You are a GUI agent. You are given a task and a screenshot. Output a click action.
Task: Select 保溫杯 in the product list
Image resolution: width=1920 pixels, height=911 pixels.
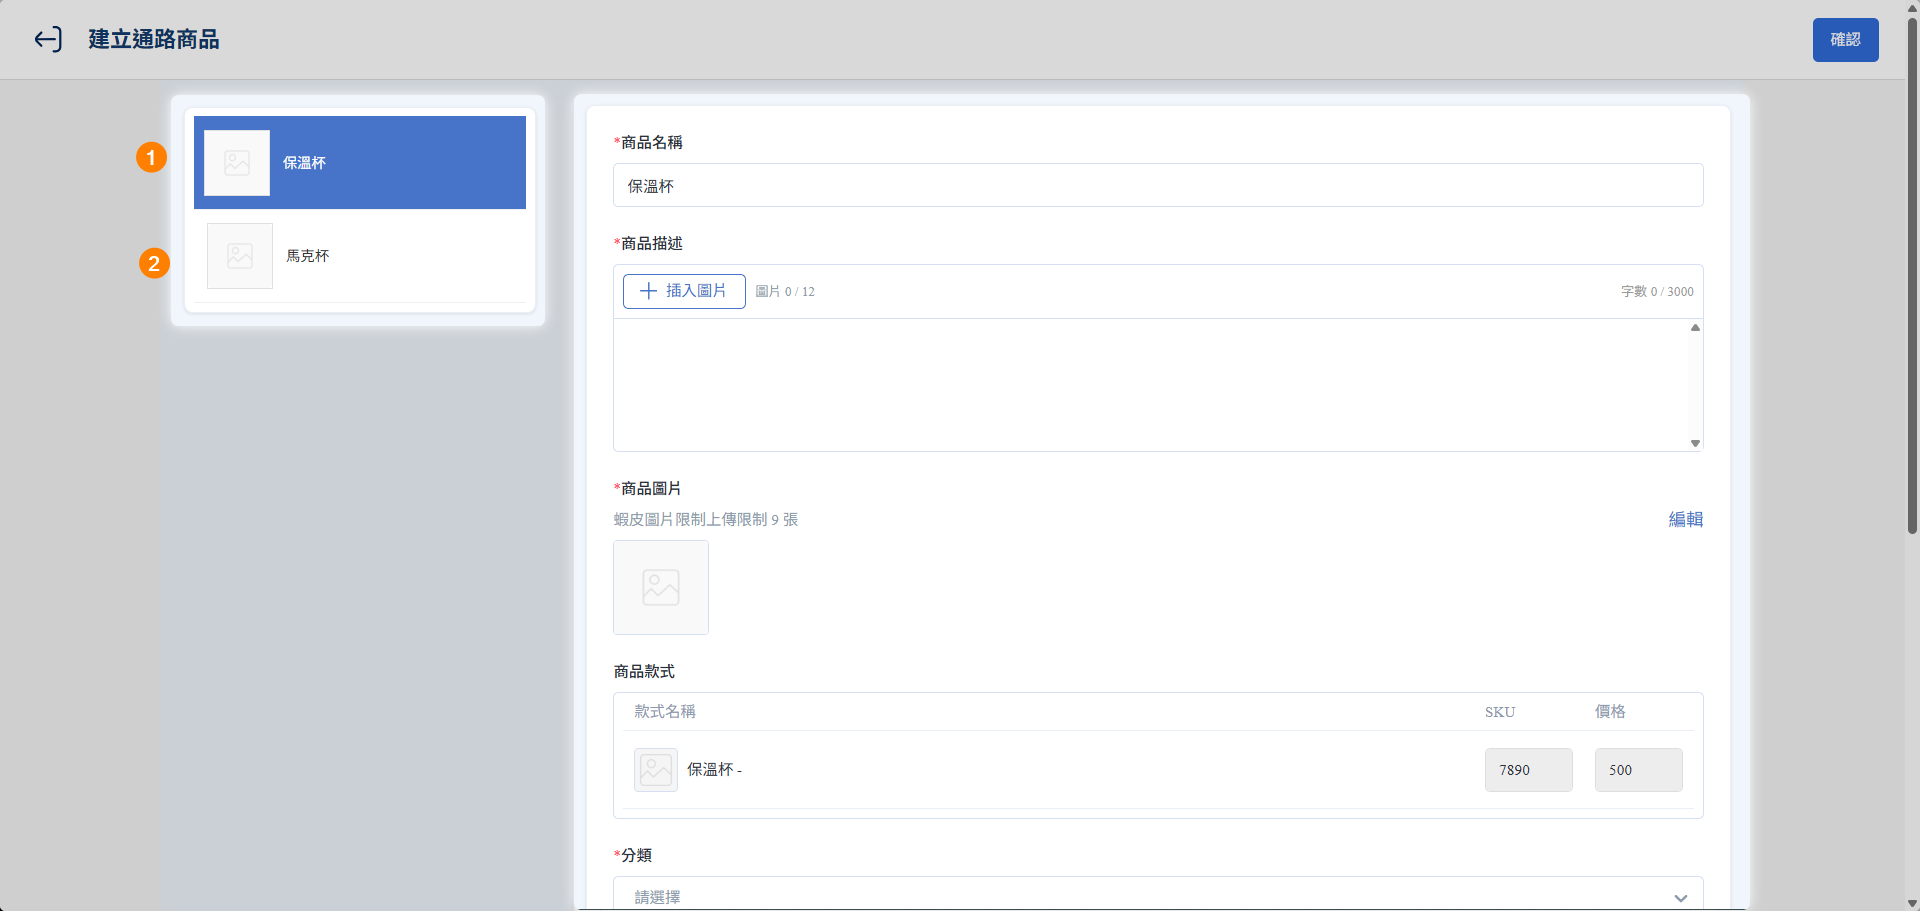pos(400,163)
